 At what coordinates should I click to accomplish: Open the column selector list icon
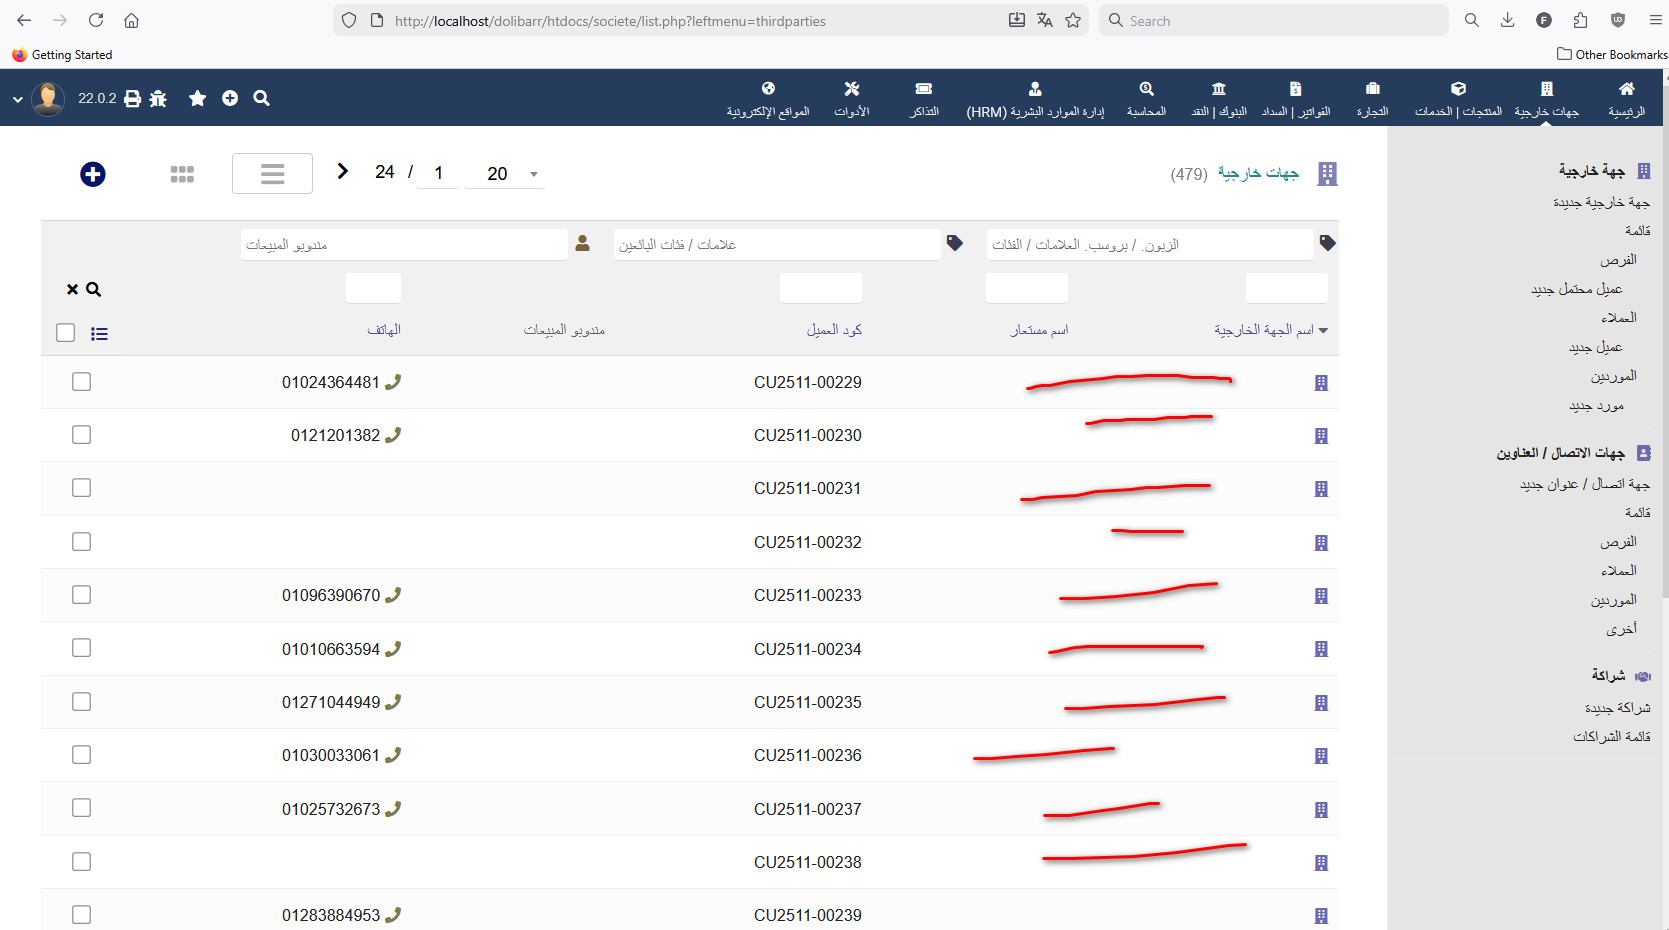[x=99, y=334]
